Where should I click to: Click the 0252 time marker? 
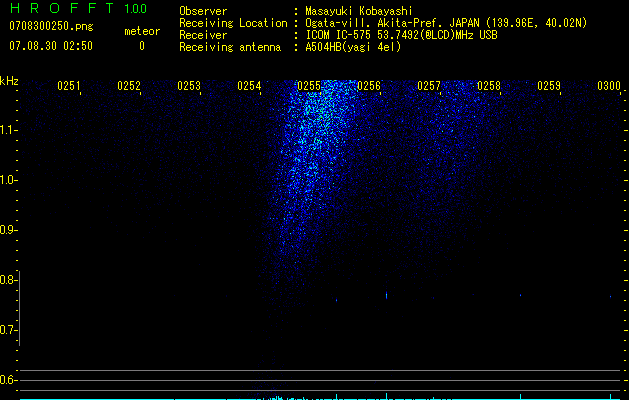pyautogui.click(x=129, y=86)
